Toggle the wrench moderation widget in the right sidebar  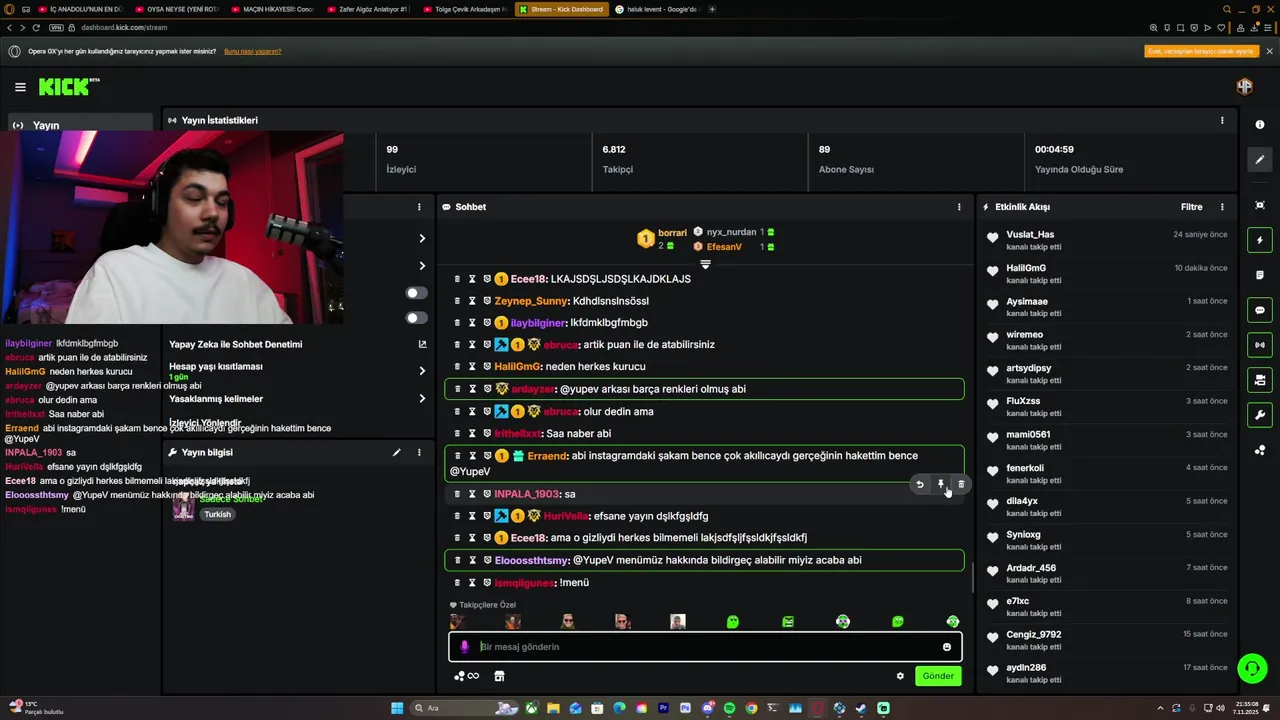1260,415
